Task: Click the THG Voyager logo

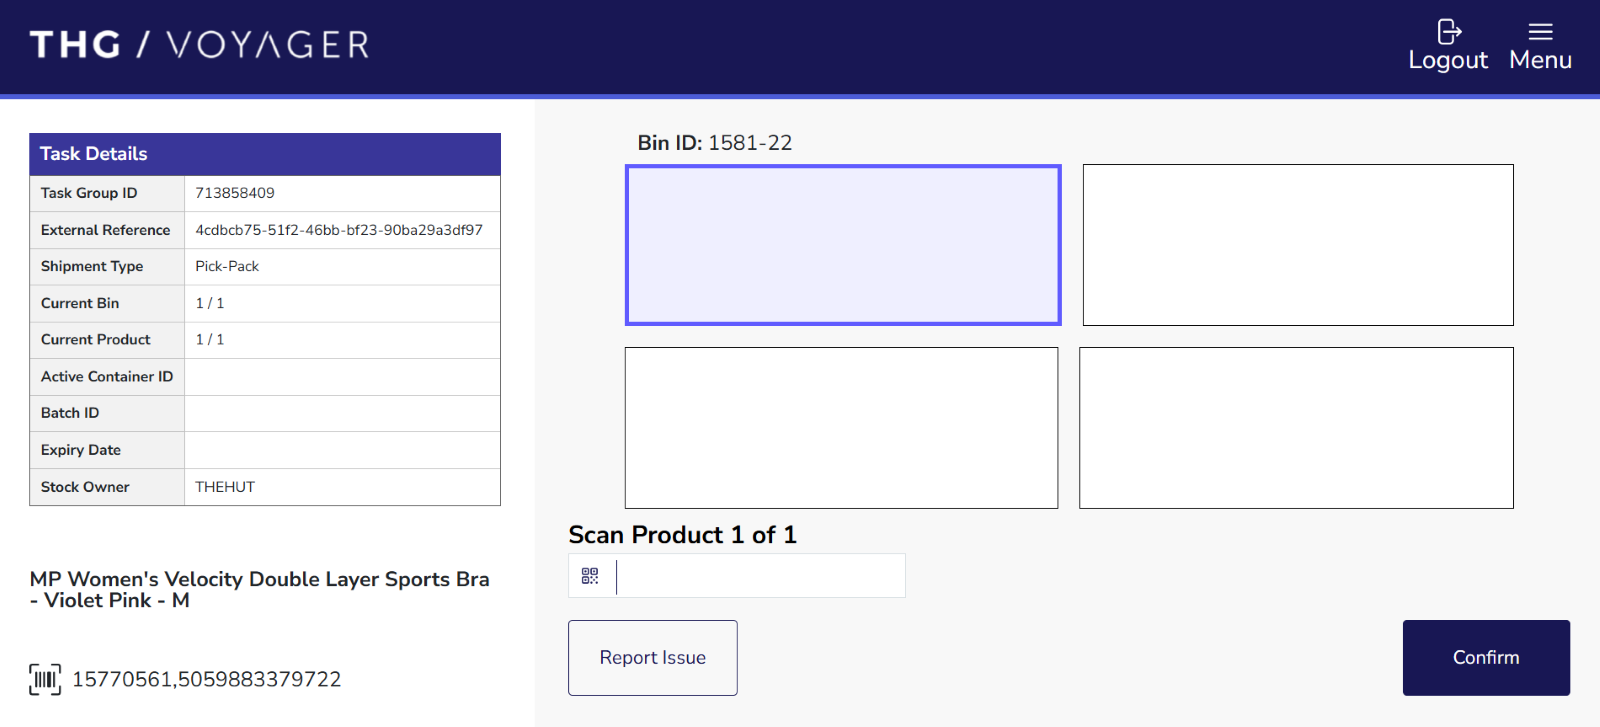Action: click(x=200, y=45)
